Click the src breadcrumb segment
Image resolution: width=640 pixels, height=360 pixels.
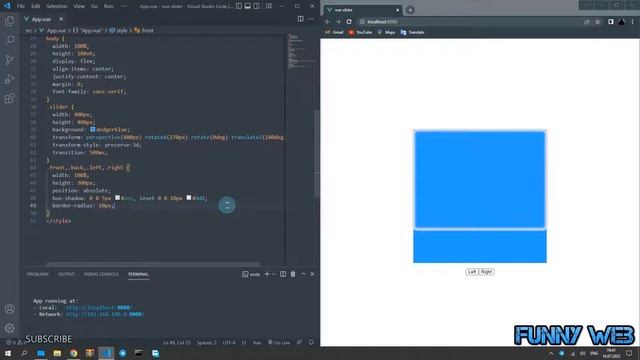[28, 30]
